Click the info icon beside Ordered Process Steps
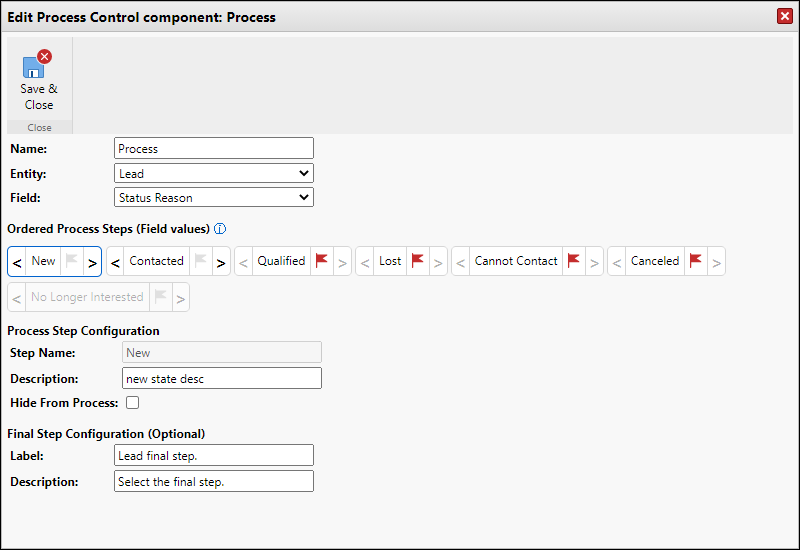Screen dimensions: 800x550 tap(220, 228)
